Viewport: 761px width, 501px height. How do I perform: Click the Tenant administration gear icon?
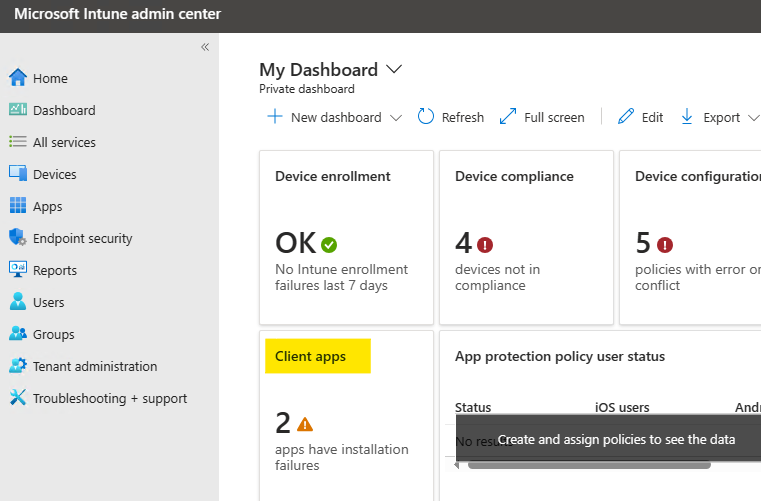18,366
